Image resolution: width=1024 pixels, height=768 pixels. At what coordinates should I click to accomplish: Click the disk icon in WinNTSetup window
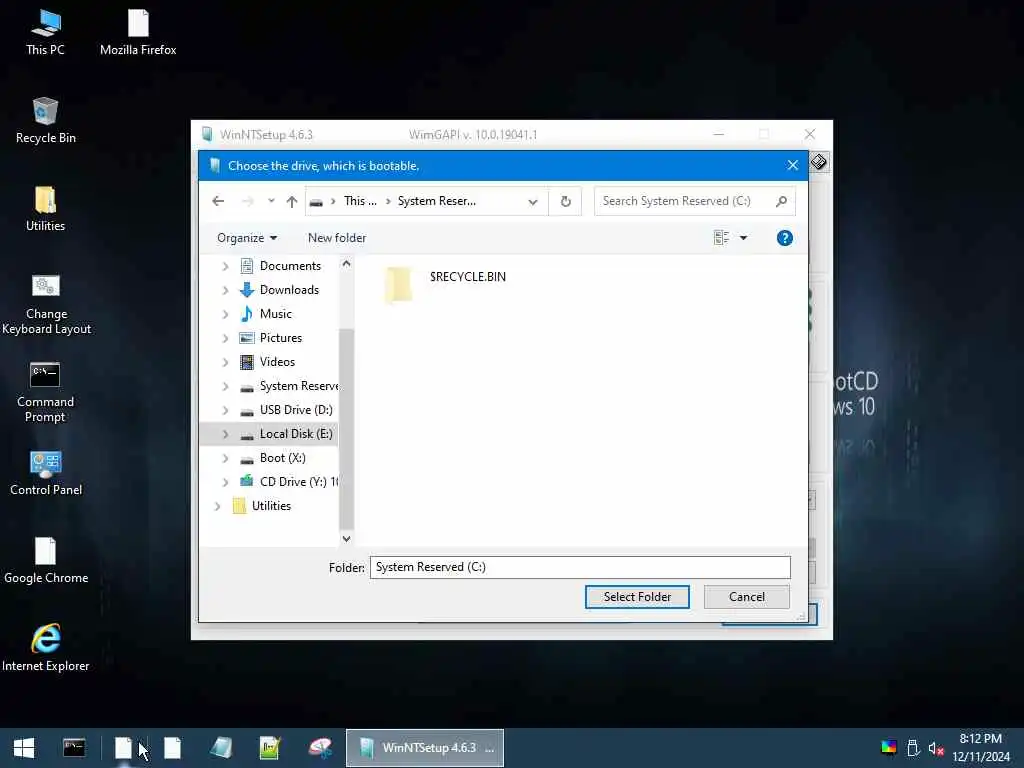pyautogui.click(x=819, y=161)
